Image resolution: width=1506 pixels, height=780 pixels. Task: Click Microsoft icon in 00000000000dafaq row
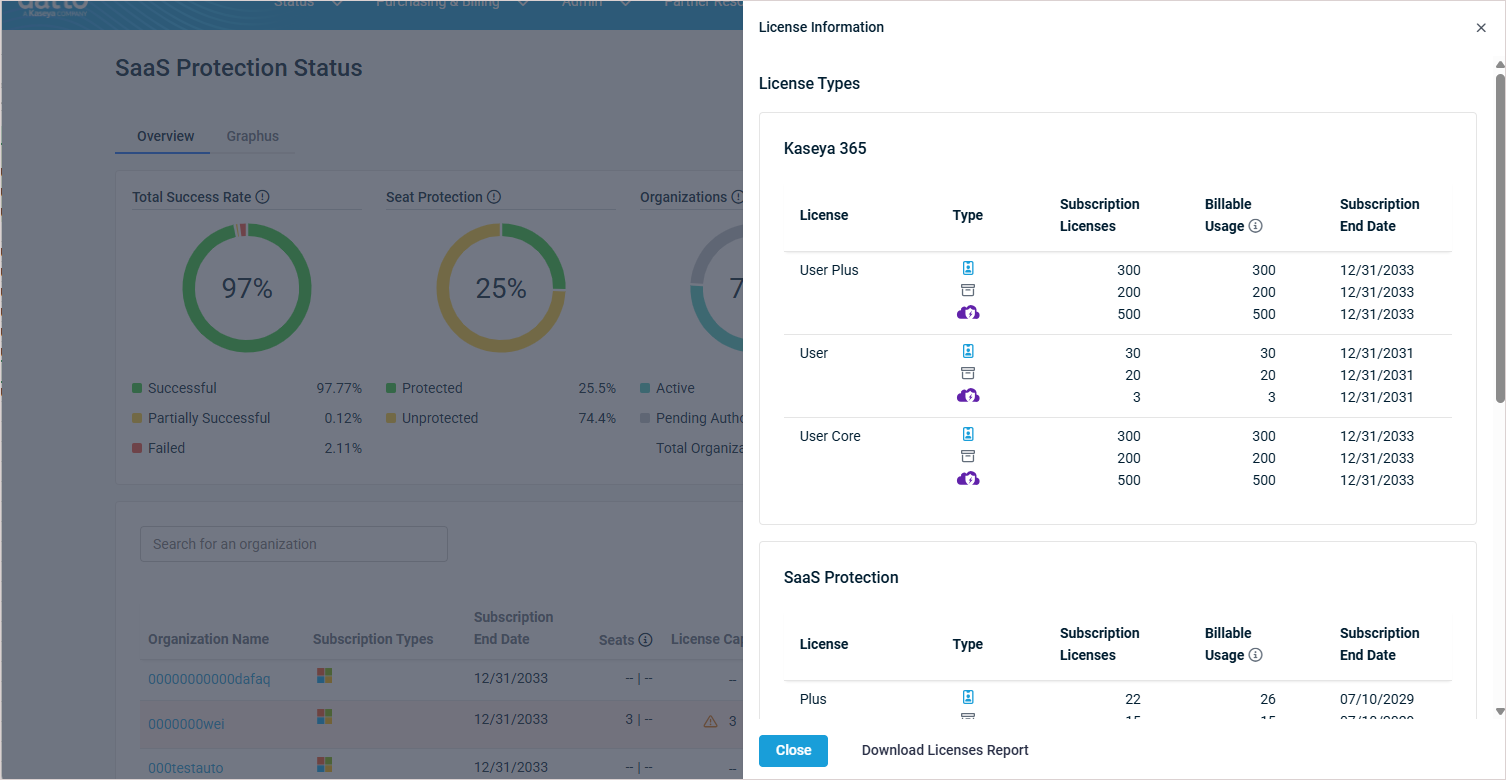click(324, 676)
